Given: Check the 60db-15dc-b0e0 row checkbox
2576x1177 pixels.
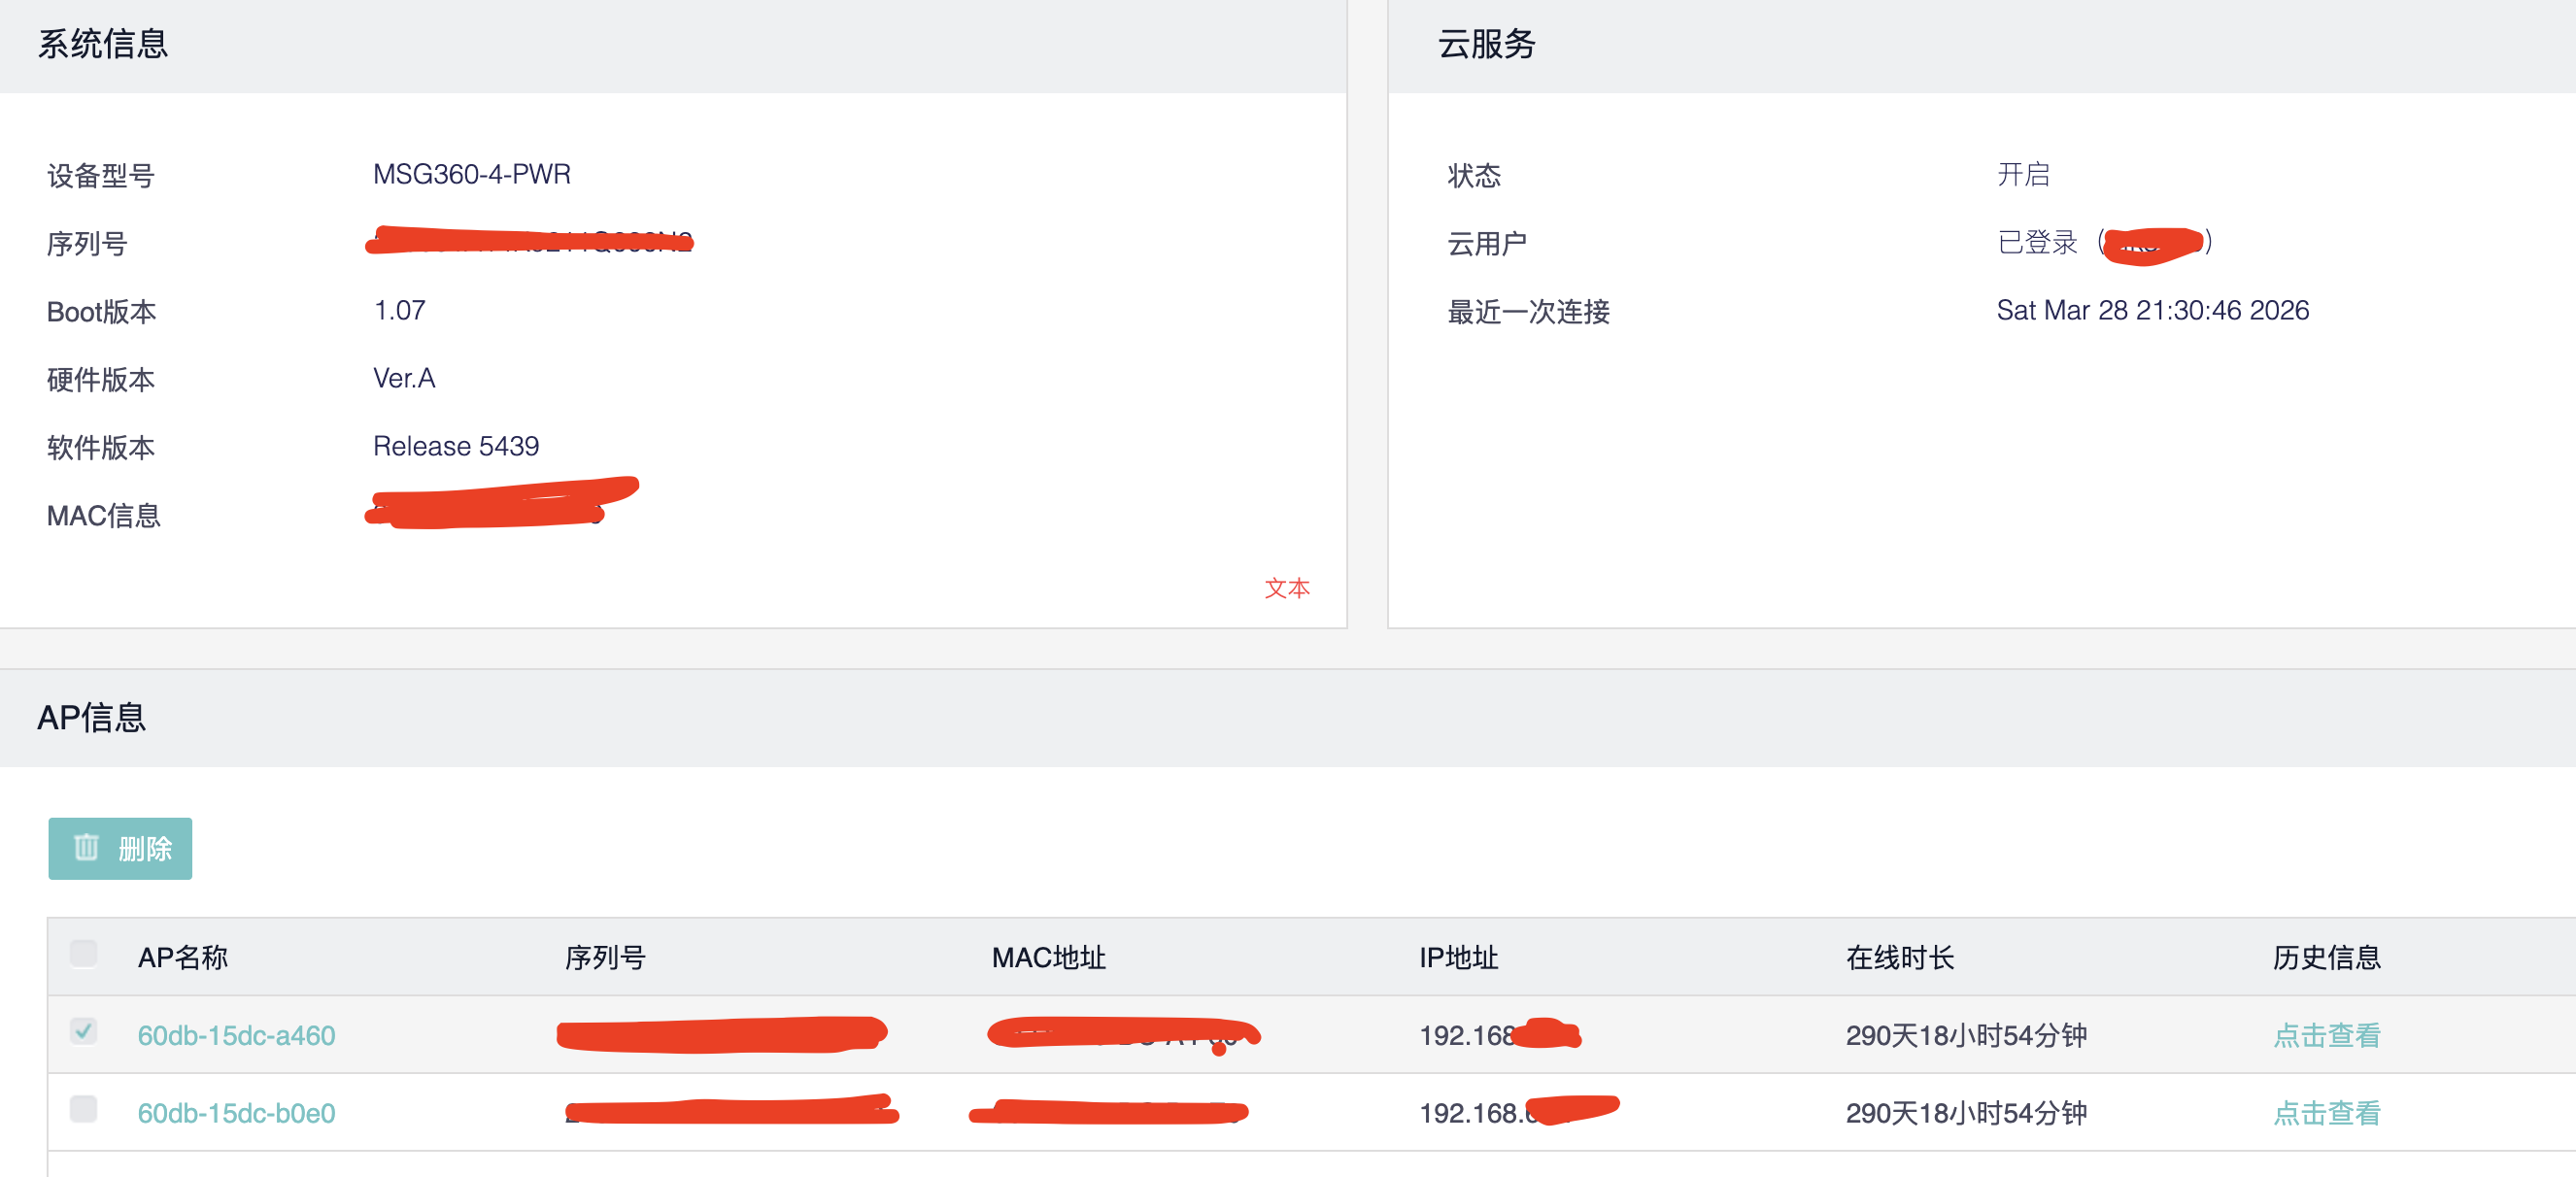Looking at the screenshot, I should [84, 1108].
